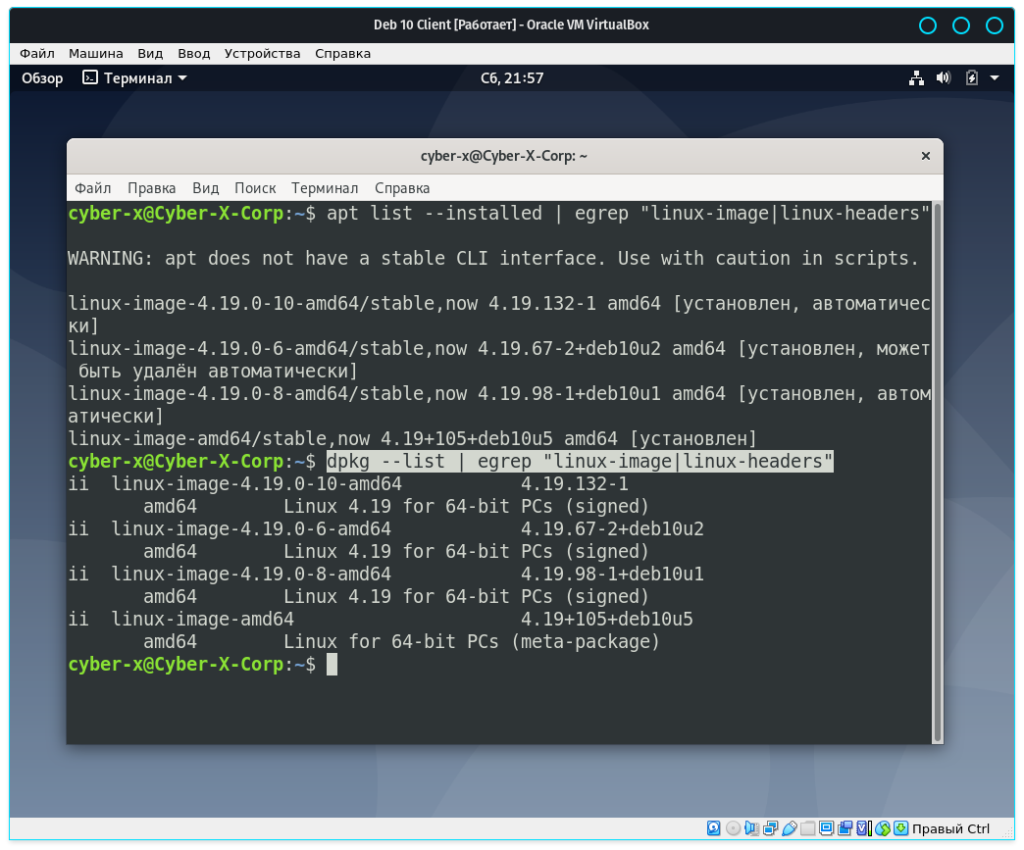Open the Правка menu in the terminal window
This screenshot has height=850, width=1024.
[151, 188]
